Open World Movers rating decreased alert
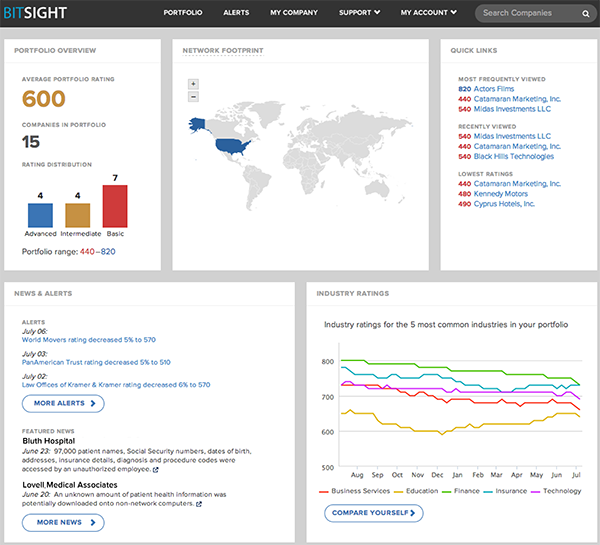This screenshot has height=545, width=600. click(89, 340)
